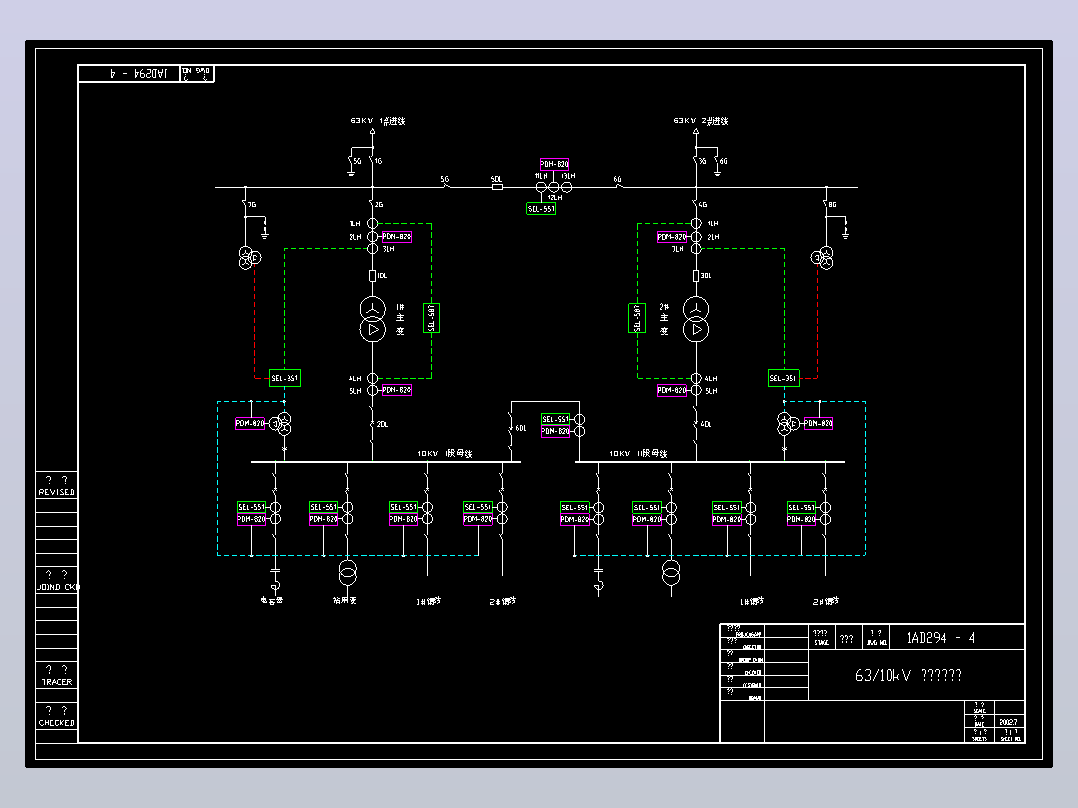1078x808 pixels.
Task: Click the SEL-551 box next to breaker 6DL
Action: (556, 419)
